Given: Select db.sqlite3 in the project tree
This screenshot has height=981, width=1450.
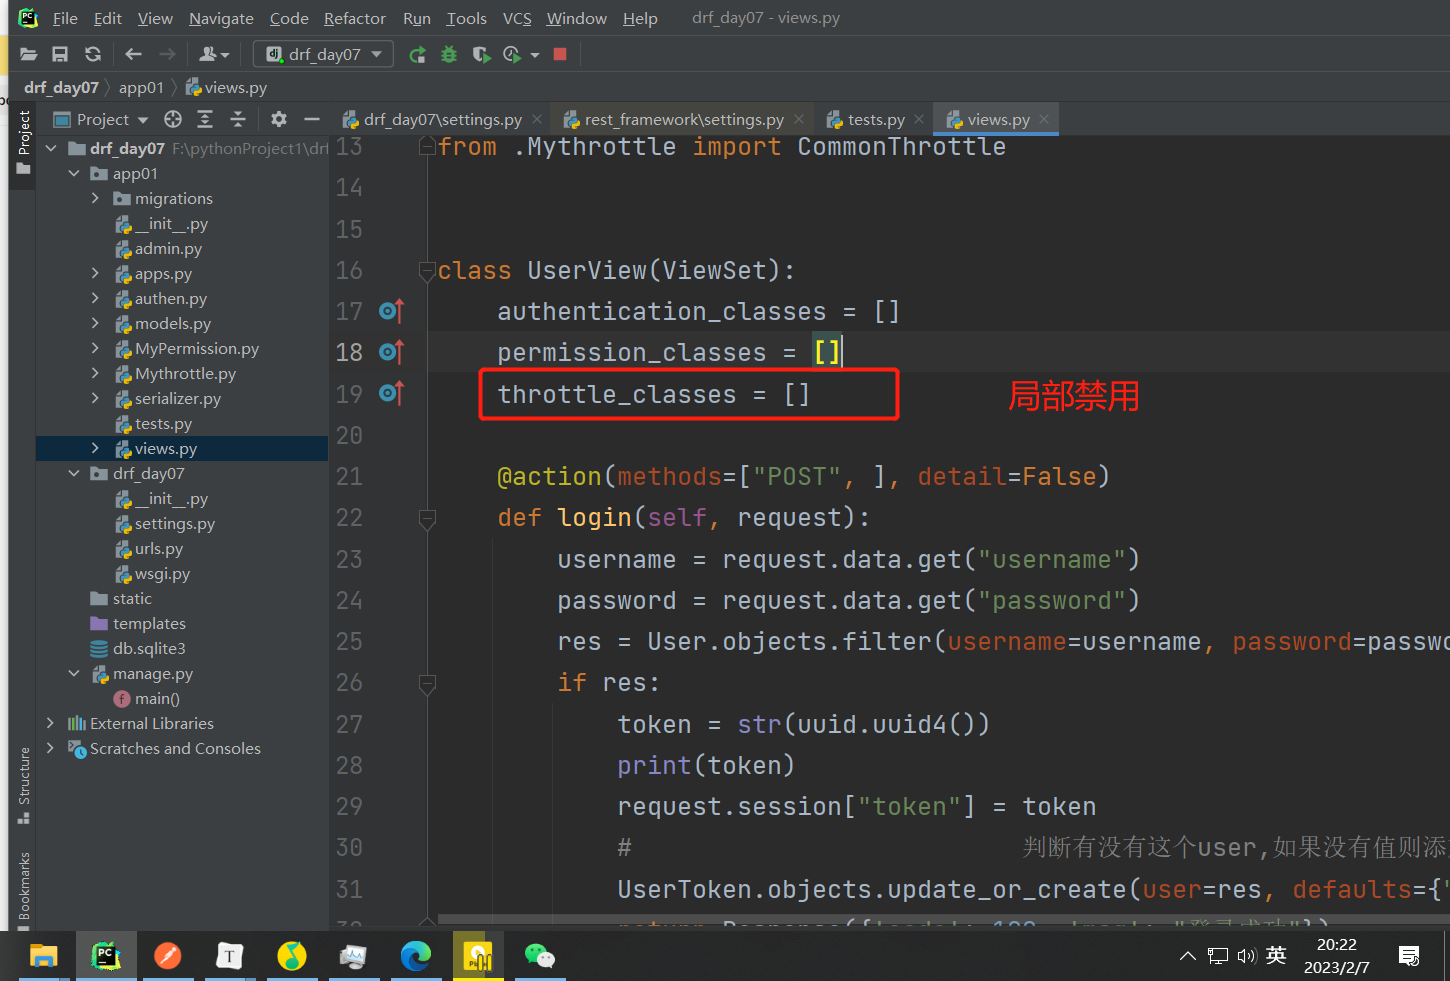Looking at the screenshot, I should (148, 648).
